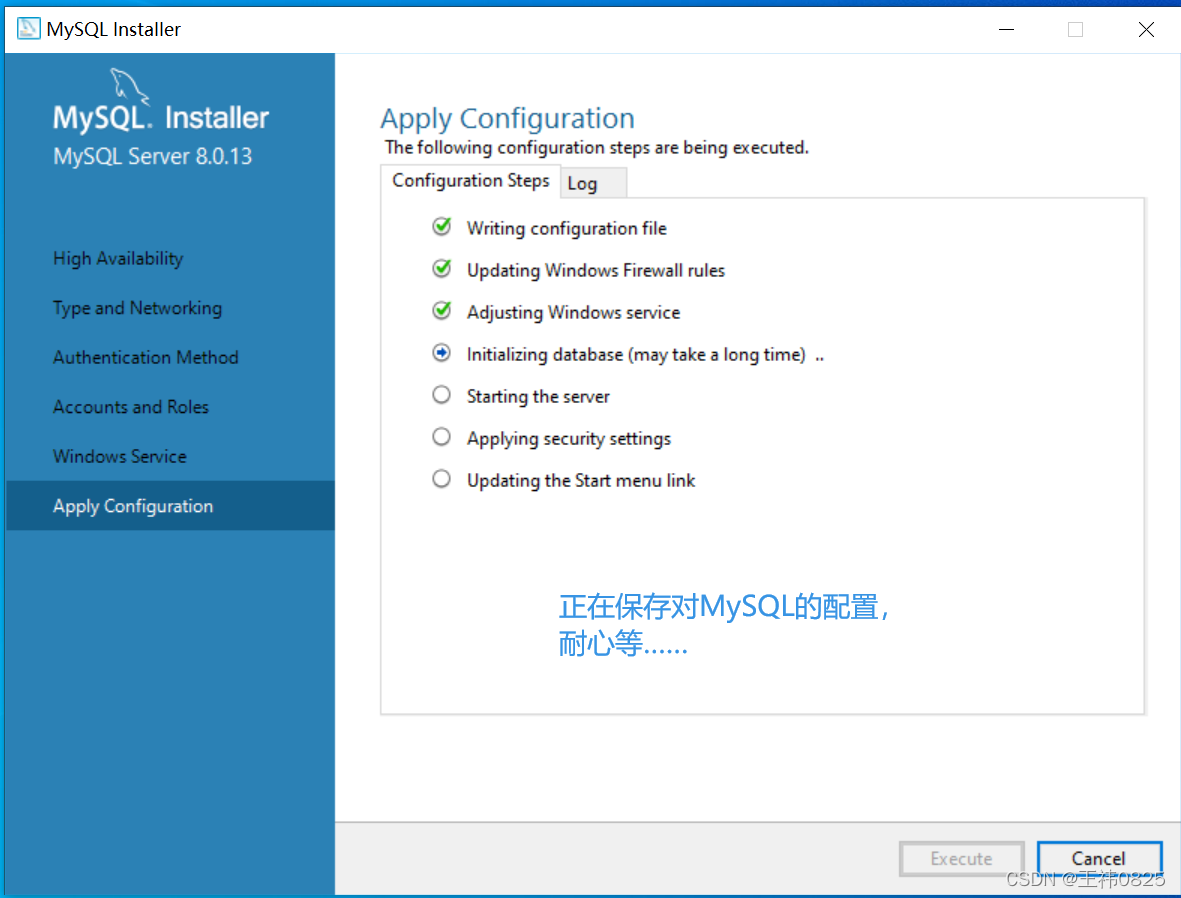Click the Execute button
Image resolution: width=1181 pixels, height=898 pixels.
point(961,859)
